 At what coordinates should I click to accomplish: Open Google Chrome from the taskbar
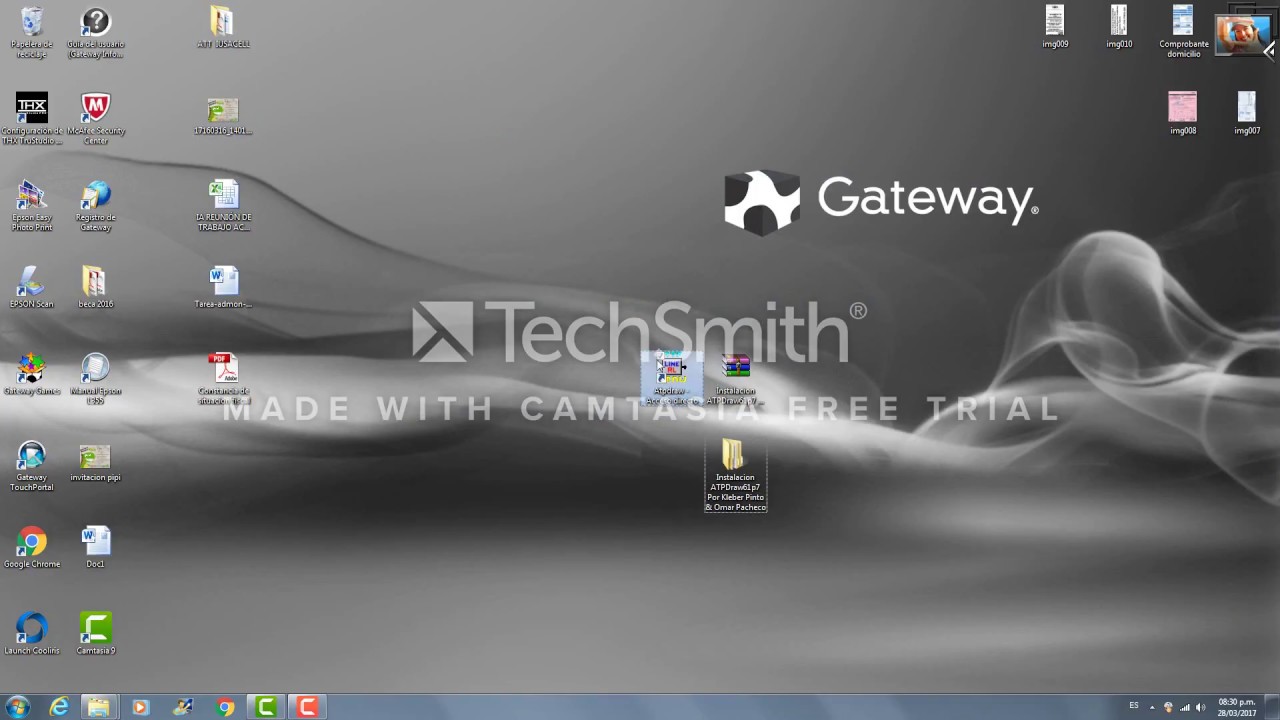[x=225, y=707]
